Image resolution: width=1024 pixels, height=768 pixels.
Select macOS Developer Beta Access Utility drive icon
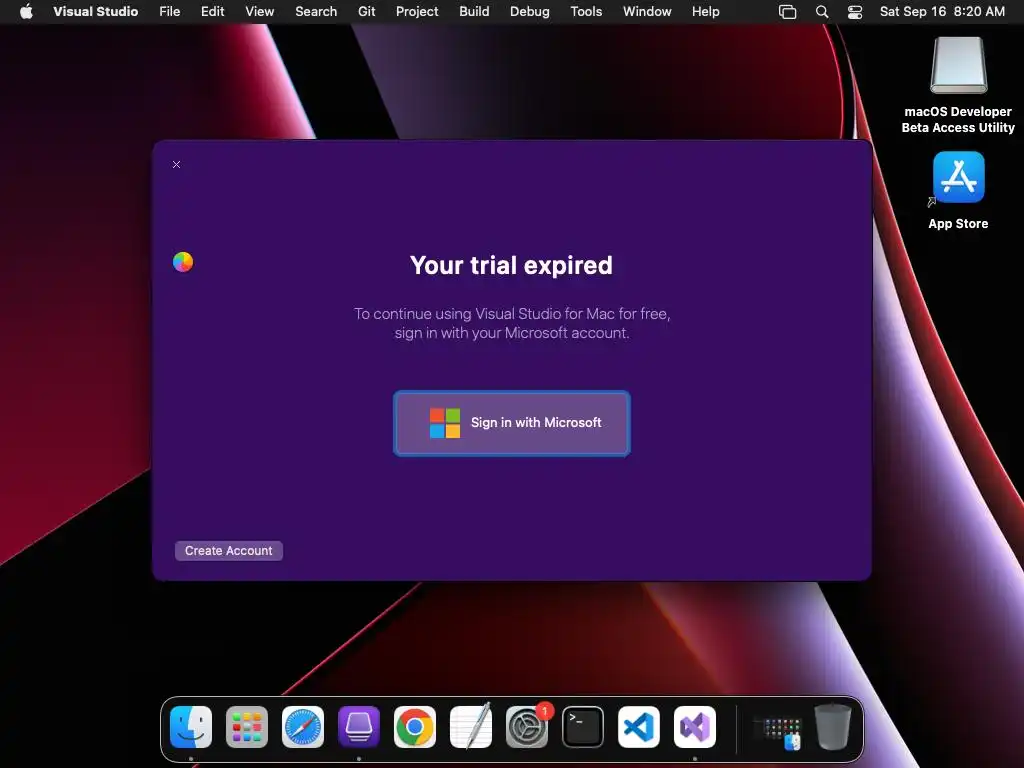[958, 65]
